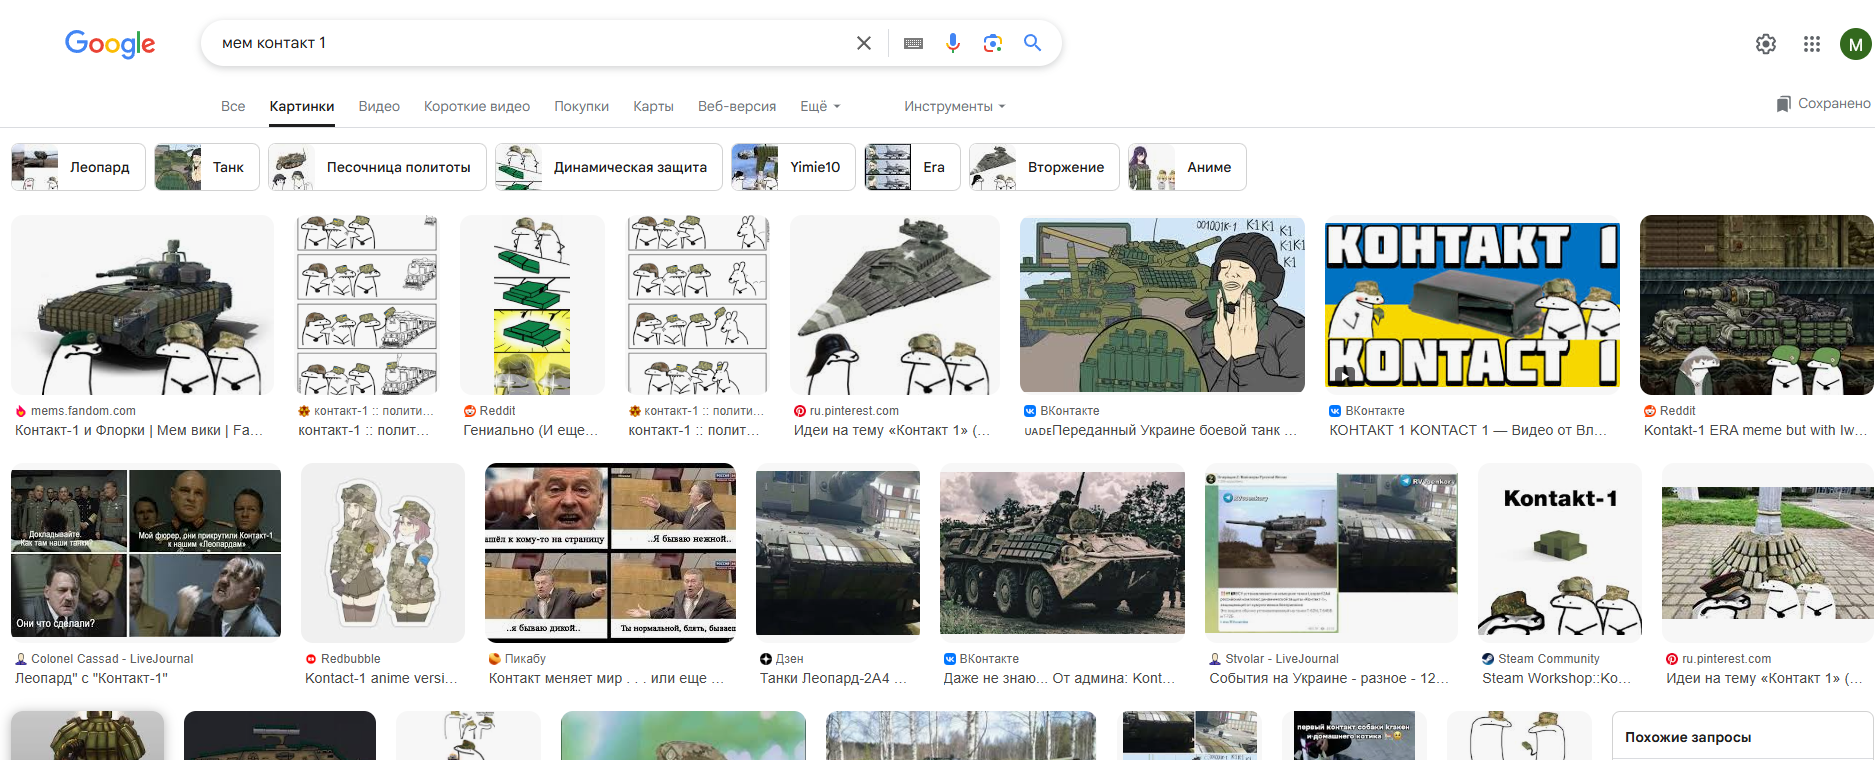Image resolution: width=1875 pixels, height=760 pixels.
Task: Open the on-screen keyboard input tool
Action: 913,43
